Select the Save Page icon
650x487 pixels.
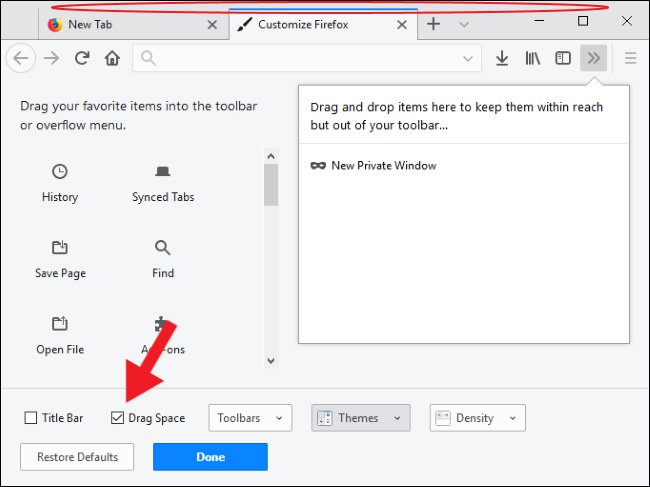pyautogui.click(x=60, y=247)
